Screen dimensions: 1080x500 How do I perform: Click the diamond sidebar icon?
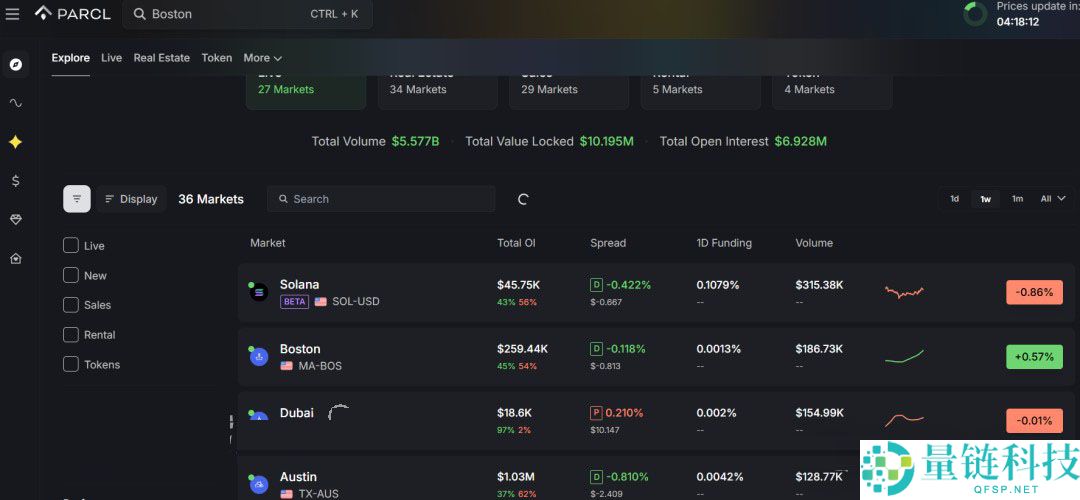15,219
